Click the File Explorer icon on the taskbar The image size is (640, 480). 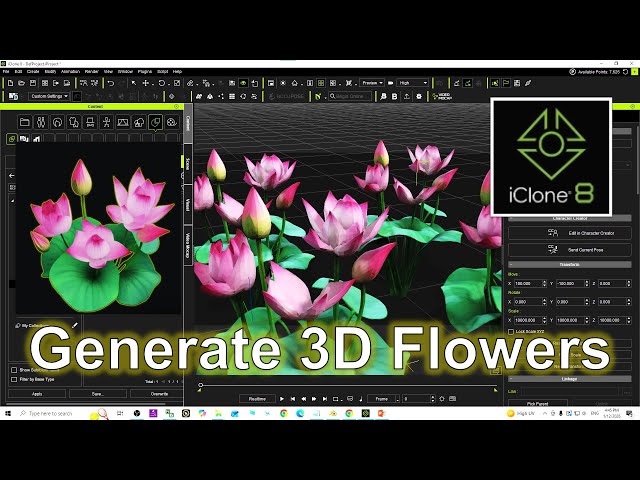(x=218, y=413)
